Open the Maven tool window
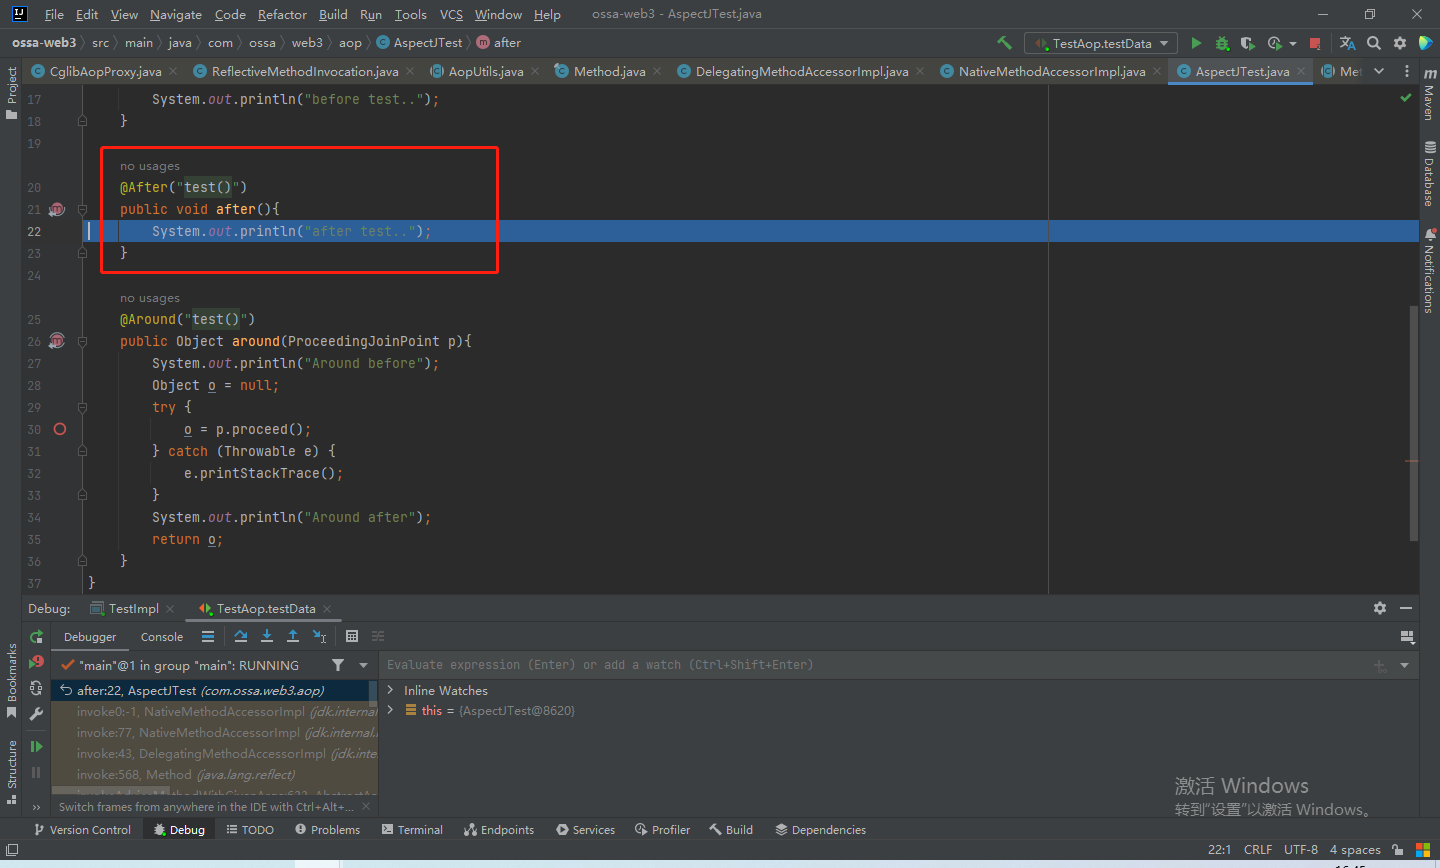1440x868 pixels. click(x=1429, y=95)
